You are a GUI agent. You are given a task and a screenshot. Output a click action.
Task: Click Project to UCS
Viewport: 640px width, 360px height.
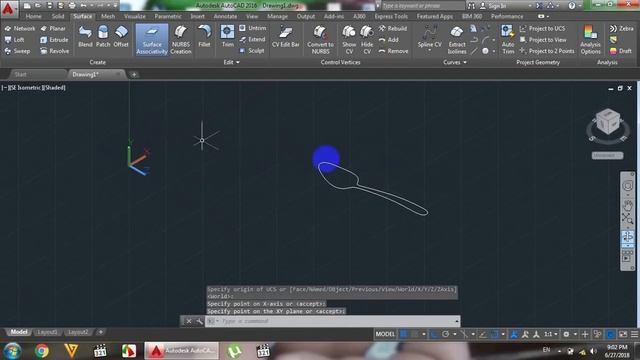point(542,29)
